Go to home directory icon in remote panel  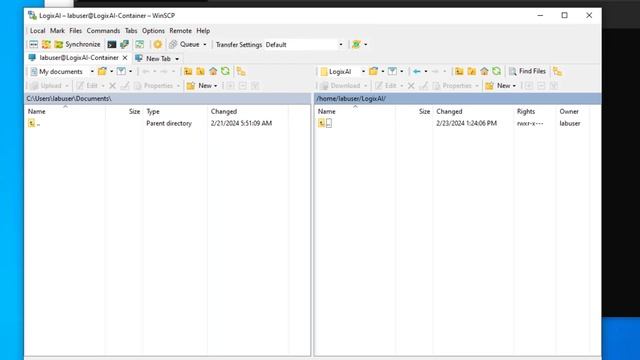(x=484, y=71)
